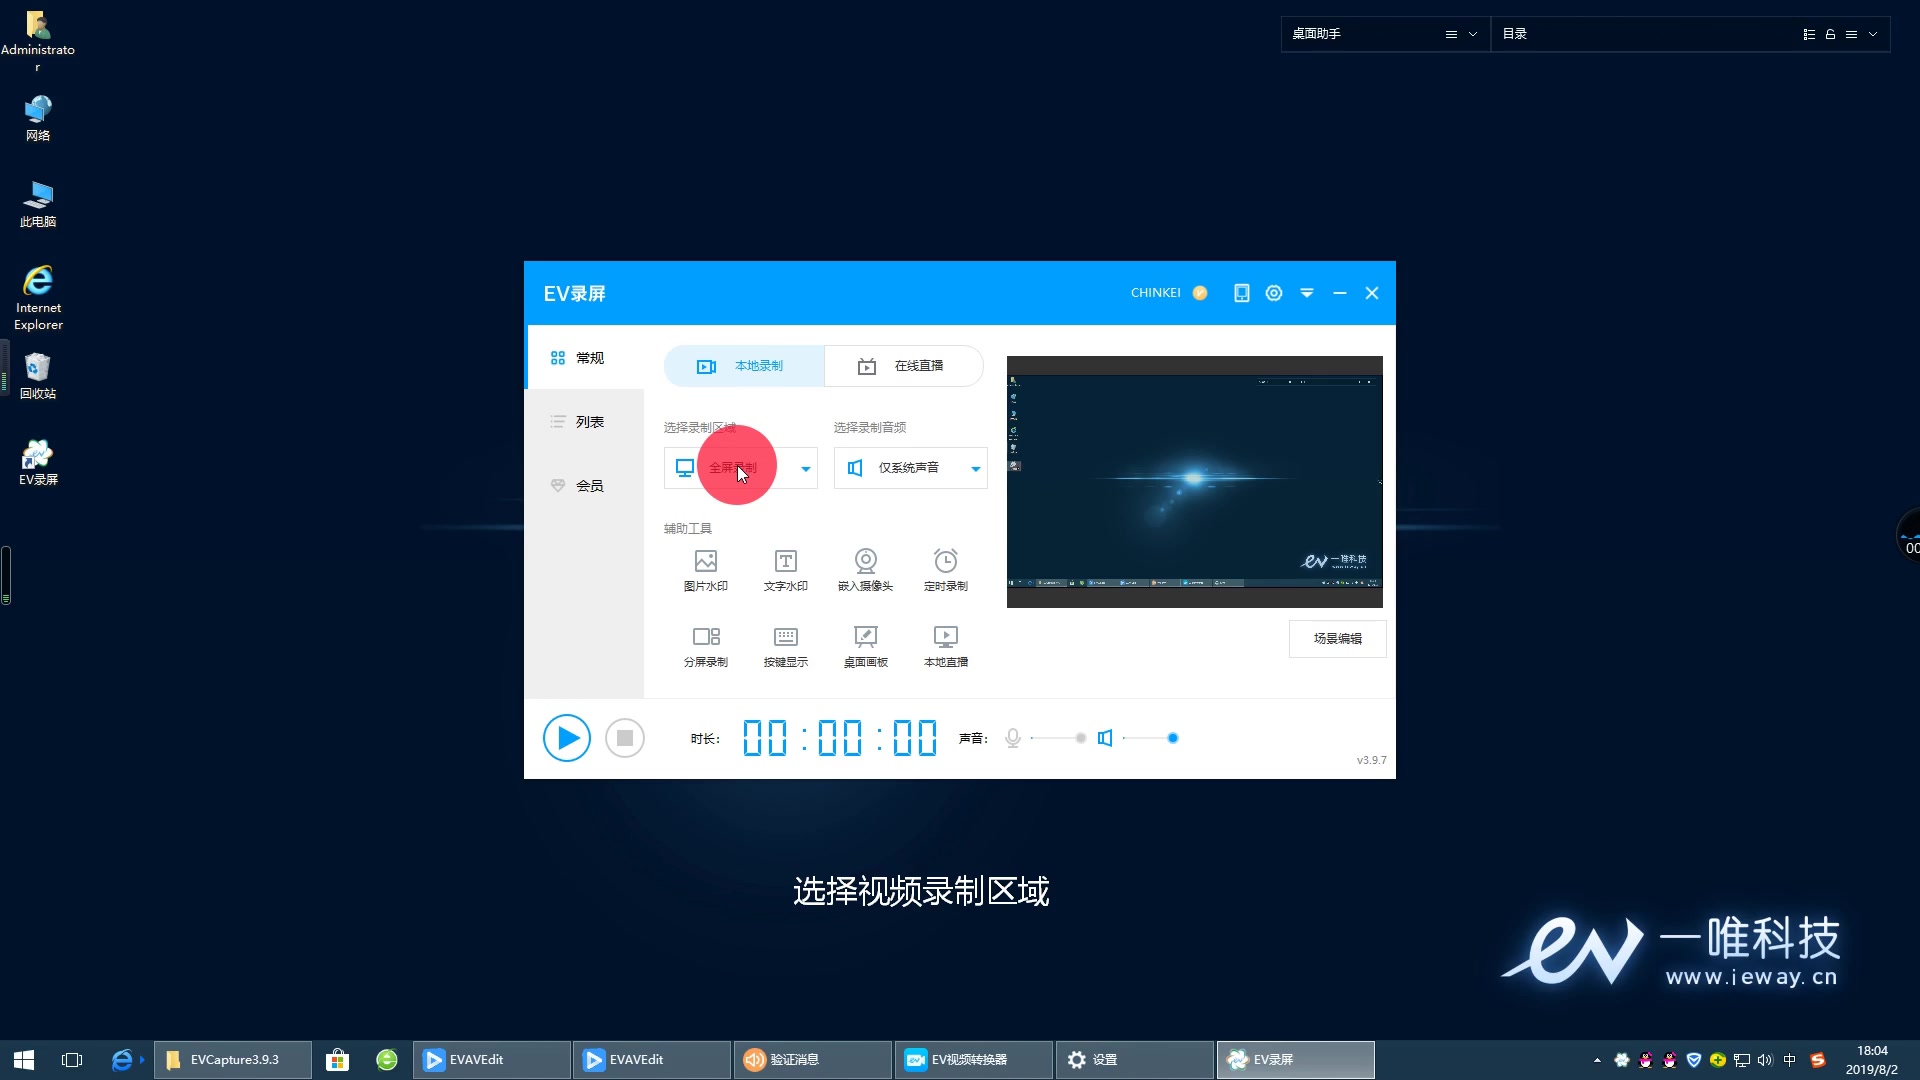The width and height of the screenshot is (1920, 1080).
Task: Minimize the EV录屏 window
Action: 1340,293
